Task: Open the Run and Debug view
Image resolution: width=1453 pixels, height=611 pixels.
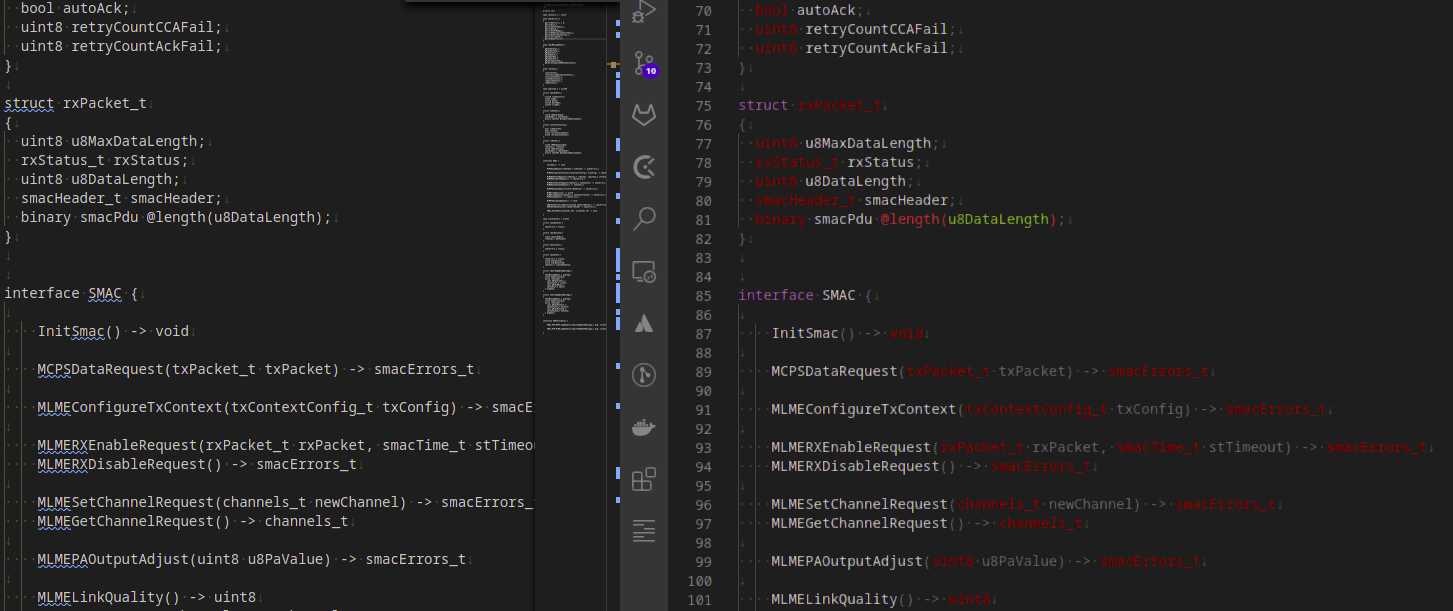Action: coord(644,11)
